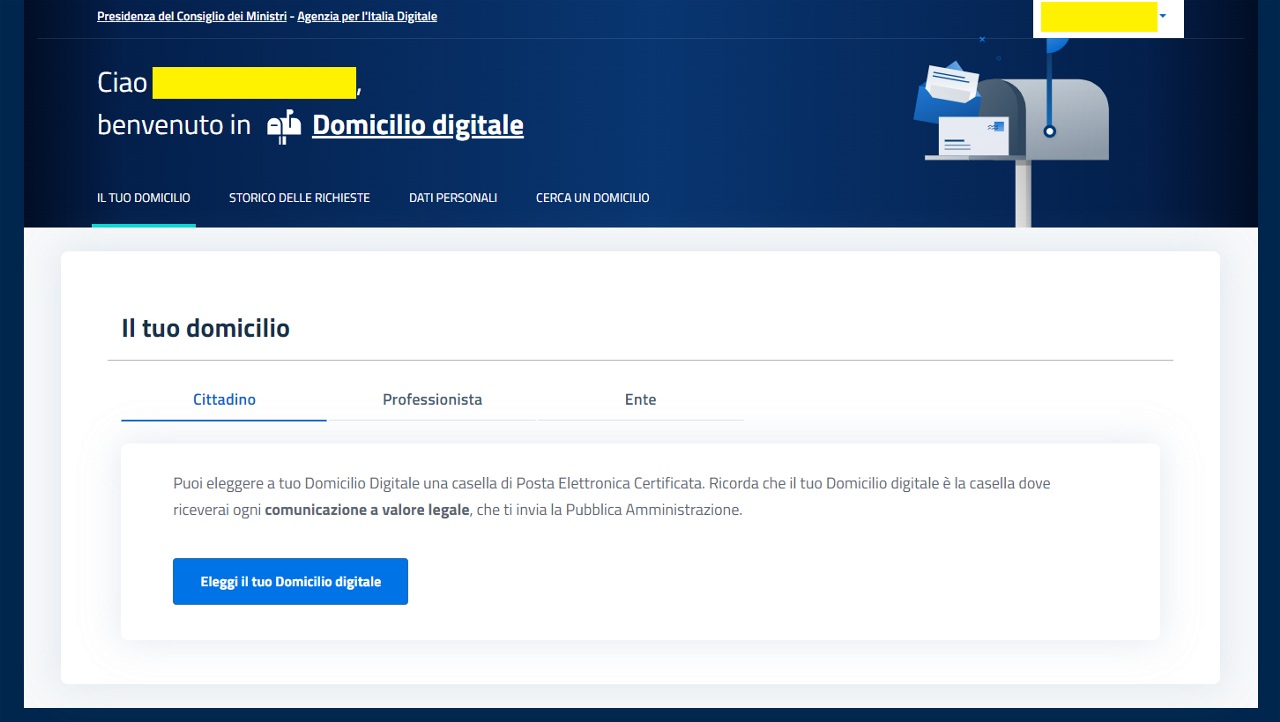Navigate to CERCA UN DOMICILIO

click(x=592, y=198)
